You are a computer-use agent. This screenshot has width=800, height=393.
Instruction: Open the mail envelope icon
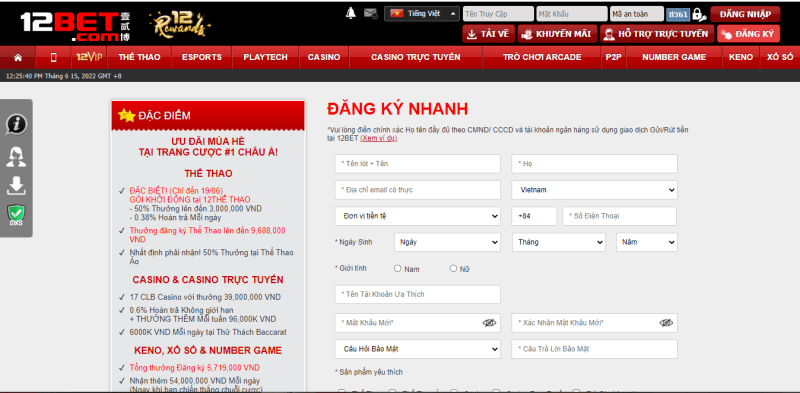coord(371,14)
